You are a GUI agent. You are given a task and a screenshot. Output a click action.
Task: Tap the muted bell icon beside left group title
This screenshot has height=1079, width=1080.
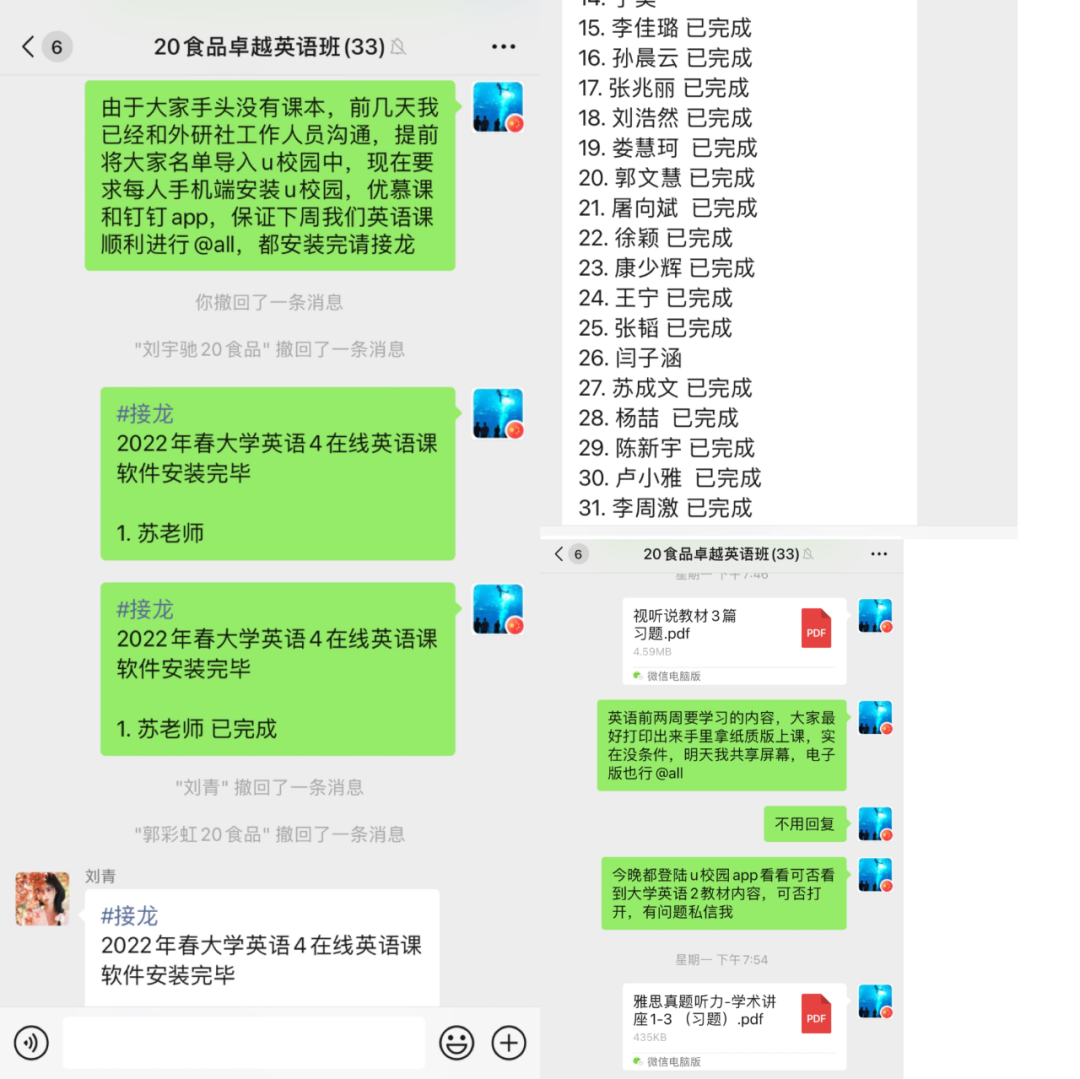click(x=399, y=47)
